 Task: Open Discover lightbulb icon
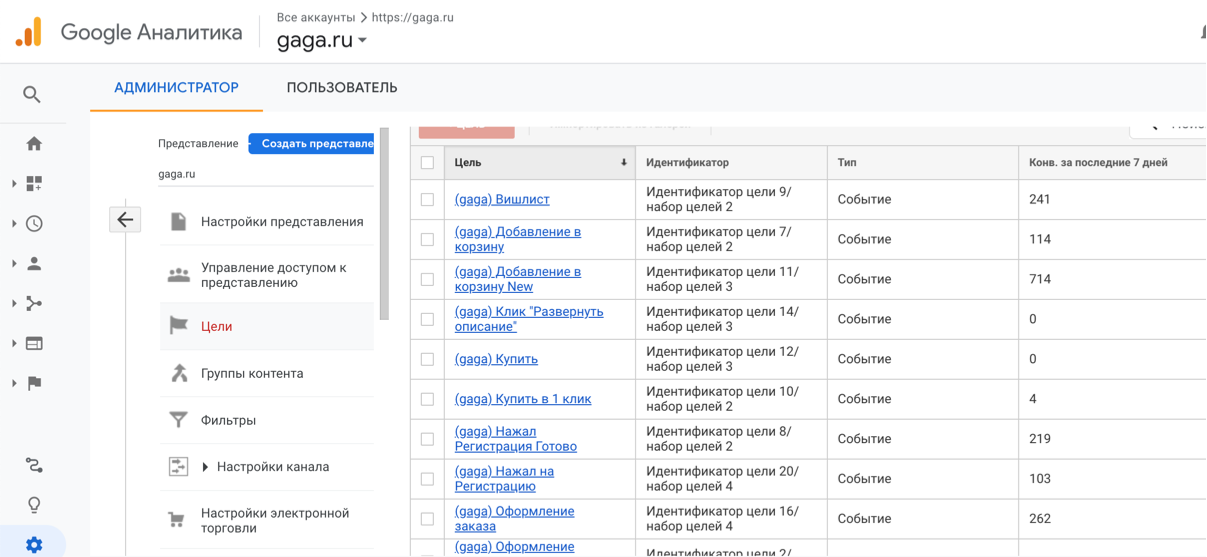tap(34, 505)
